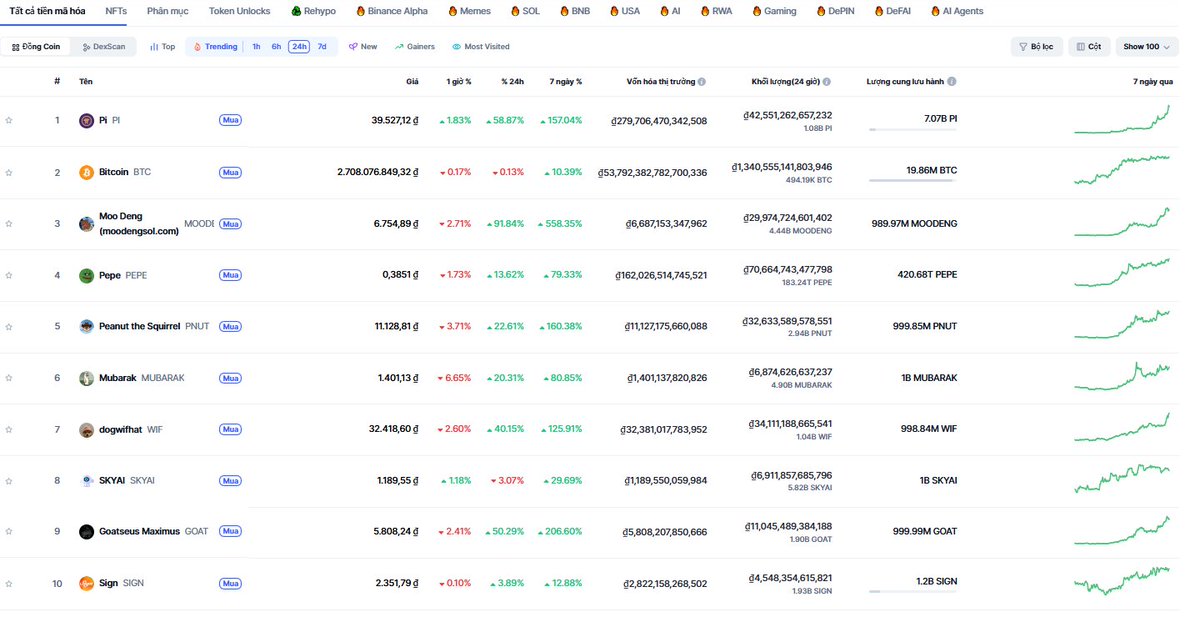Open the Pi 7-day sparkline chart
Viewport: 1200px width, 617px height.
tap(1121, 120)
